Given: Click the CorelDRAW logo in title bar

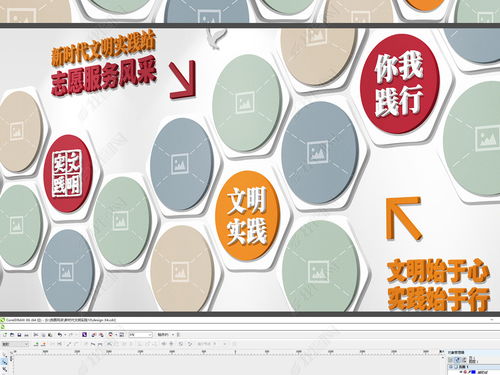Looking at the screenshot, I should [3, 320].
